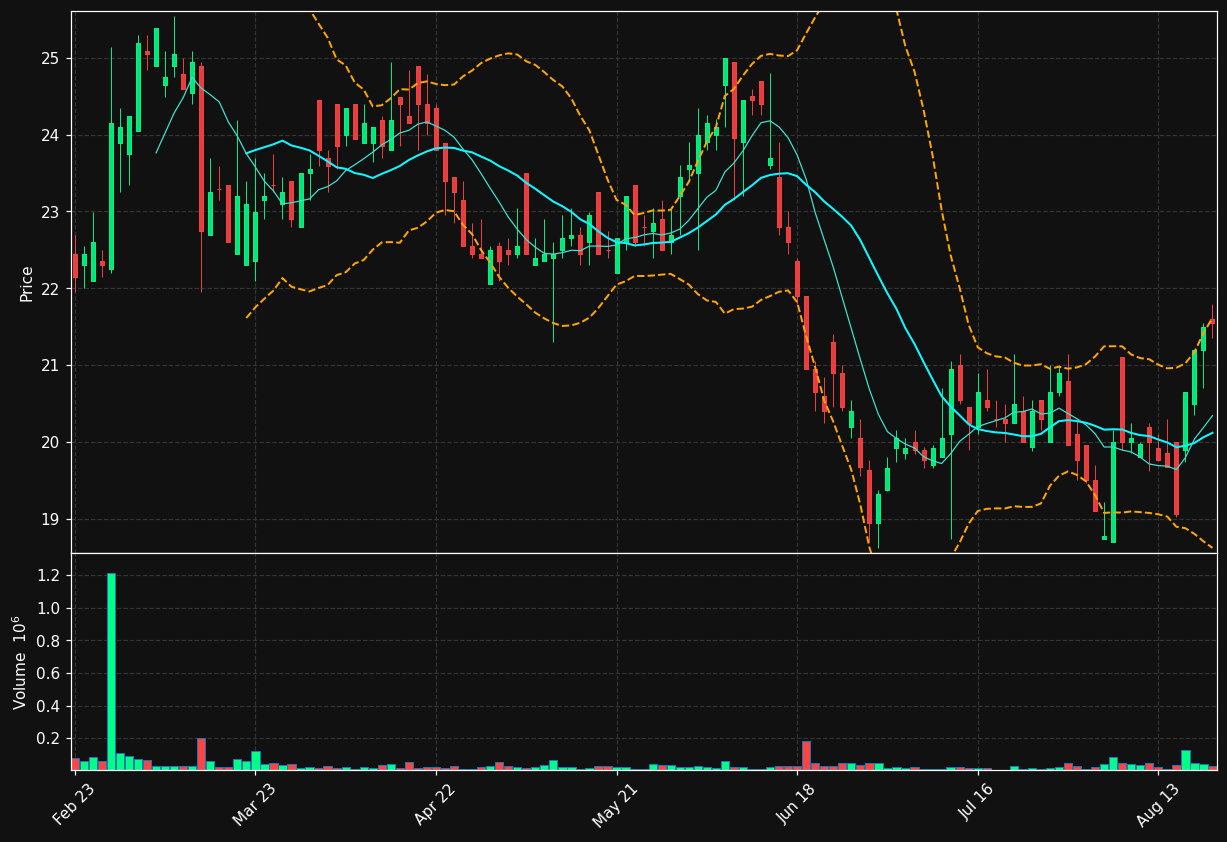
Task: Click the 22 price tick label
Action: [x=51, y=289]
